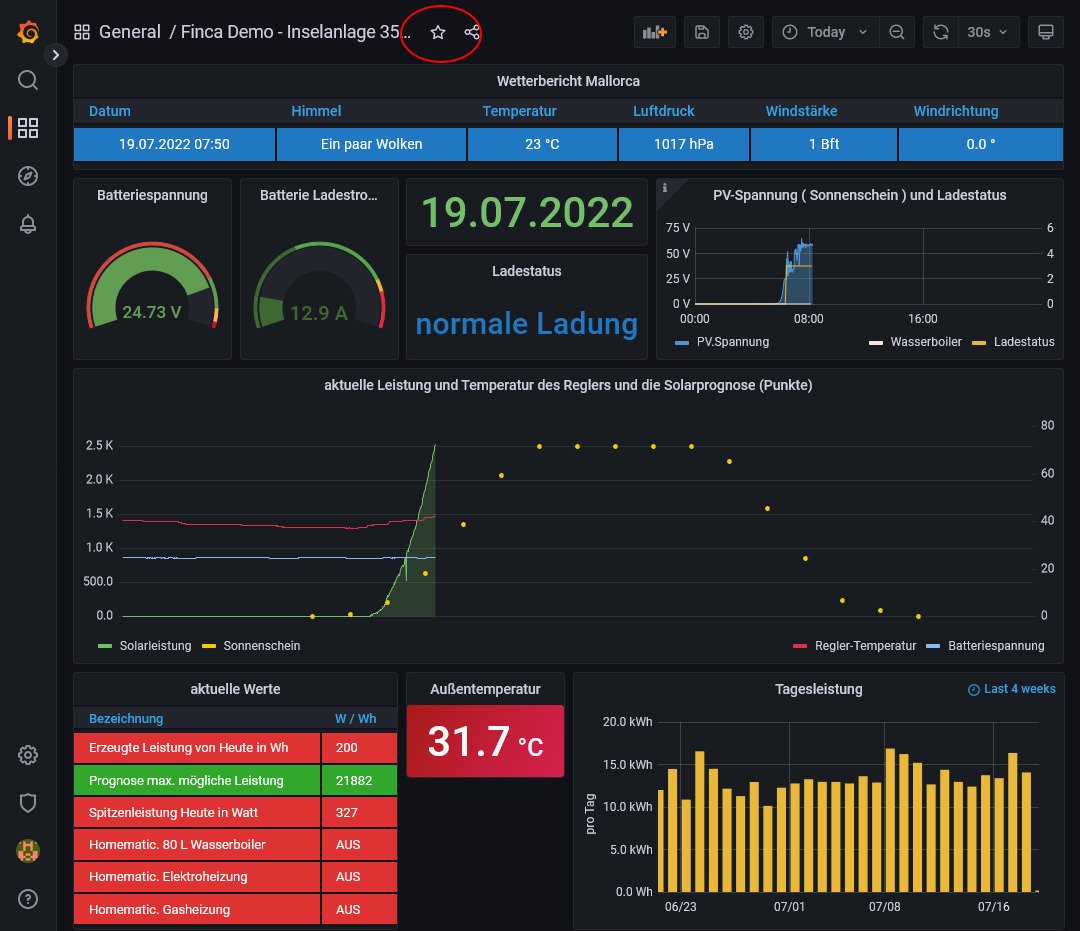This screenshot has width=1080, height=931.
Task: Open the search icon in sidebar
Action: (x=28, y=80)
